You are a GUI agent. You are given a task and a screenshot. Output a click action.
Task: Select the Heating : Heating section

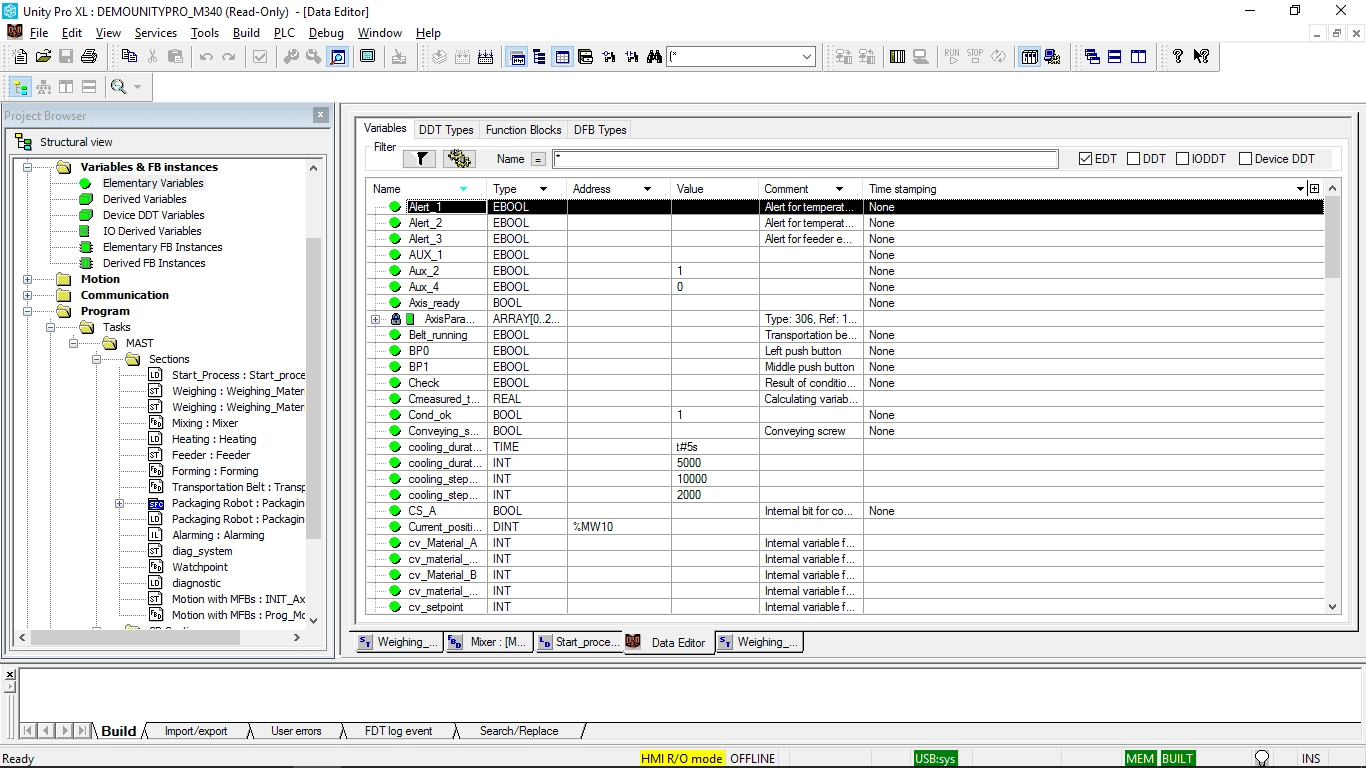pos(213,439)
